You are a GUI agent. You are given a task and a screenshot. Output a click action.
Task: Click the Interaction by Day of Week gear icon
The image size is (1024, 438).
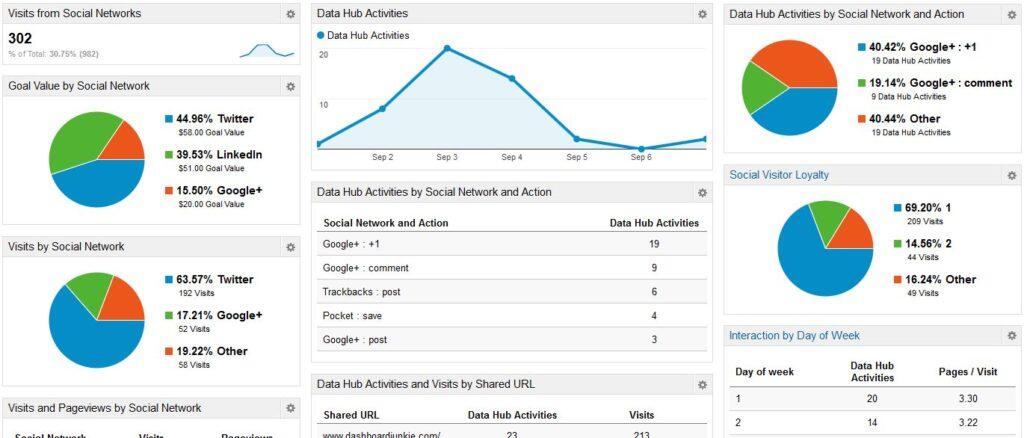click(1012, 336)
